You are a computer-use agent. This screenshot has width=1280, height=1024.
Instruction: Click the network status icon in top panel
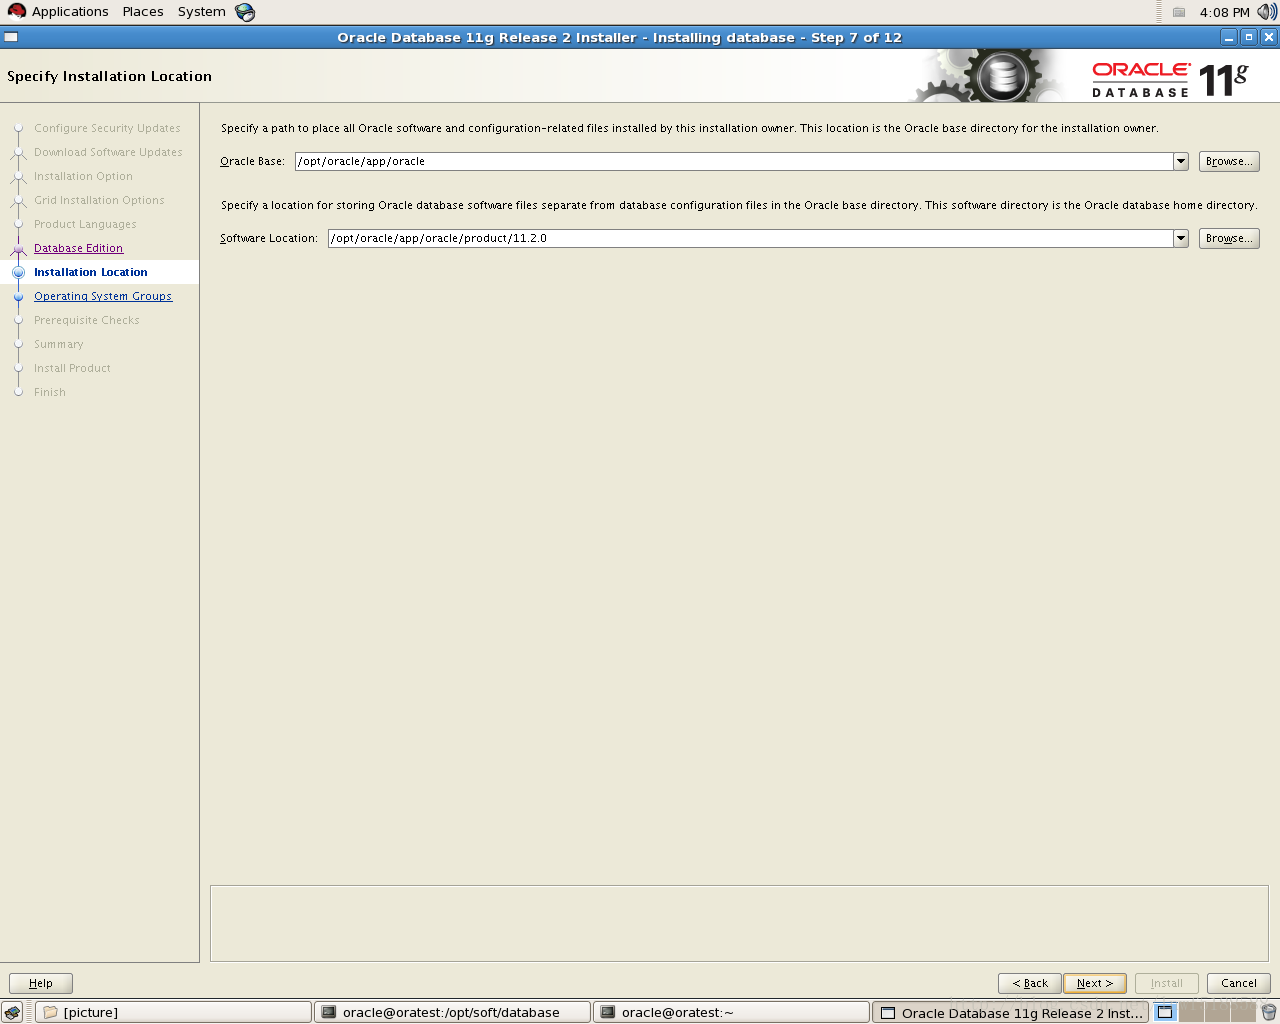click(1179, 12)
